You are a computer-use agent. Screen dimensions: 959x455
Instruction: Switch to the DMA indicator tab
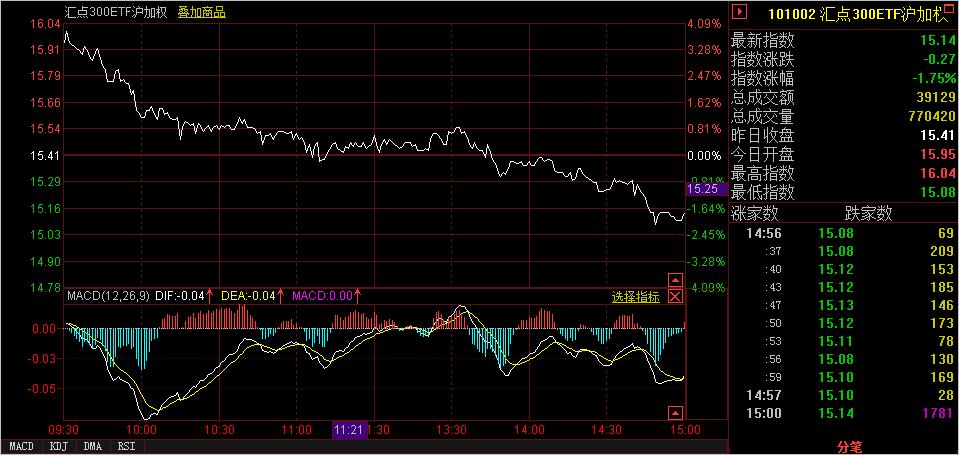pos(93,446)
